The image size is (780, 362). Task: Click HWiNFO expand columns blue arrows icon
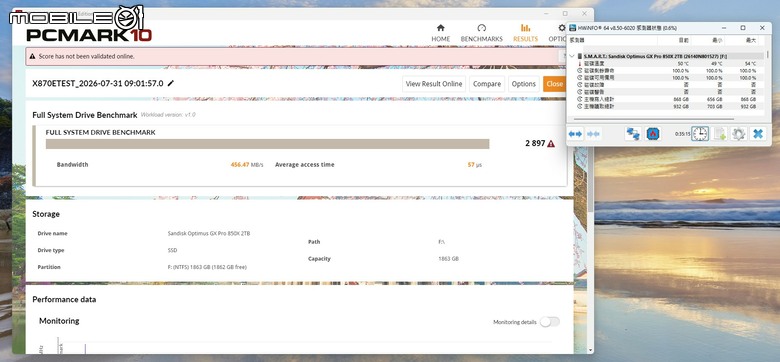(576, 134)
